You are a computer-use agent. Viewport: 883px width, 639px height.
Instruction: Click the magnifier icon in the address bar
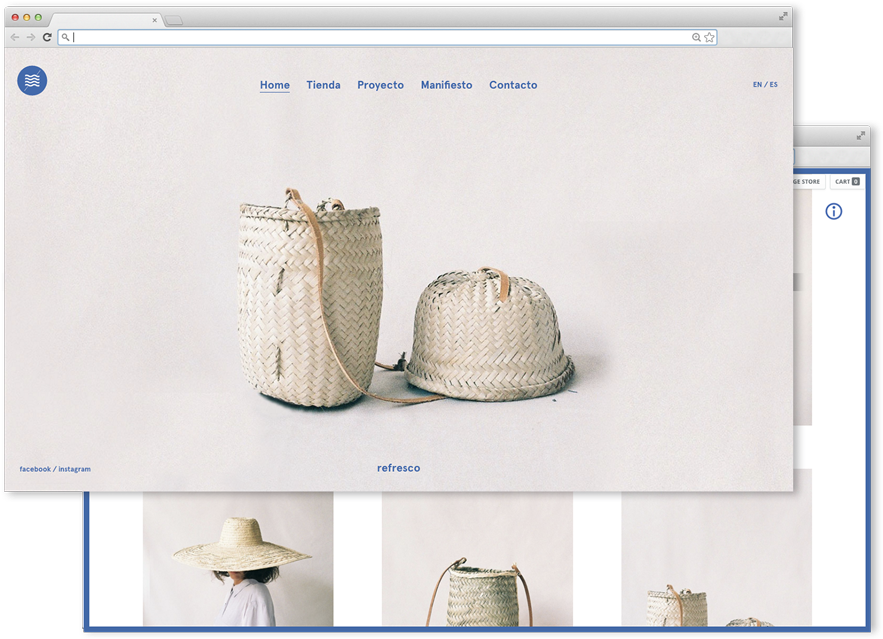[66, 37]
